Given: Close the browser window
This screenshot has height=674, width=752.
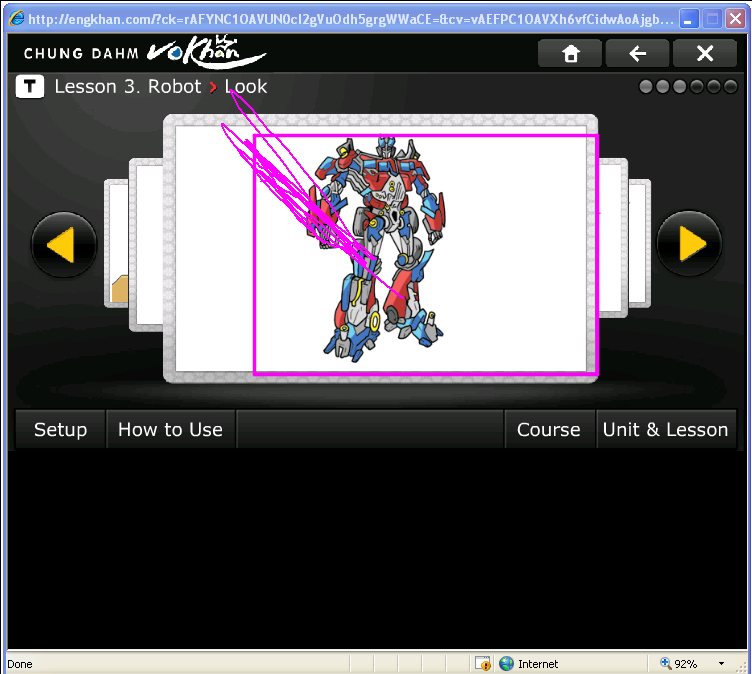Looking at the screenshot, I should [x=735, y=19].
